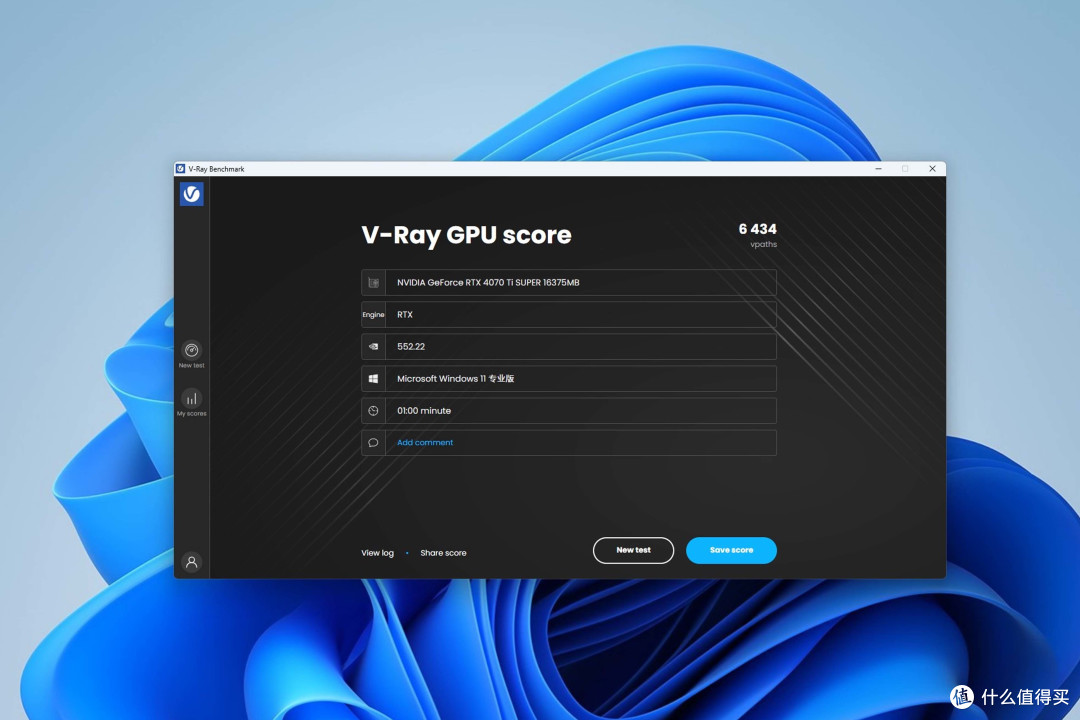Click the V-Ray GPU score heading
Viewport: 1080px width, 720px height.
pos(466,236)
